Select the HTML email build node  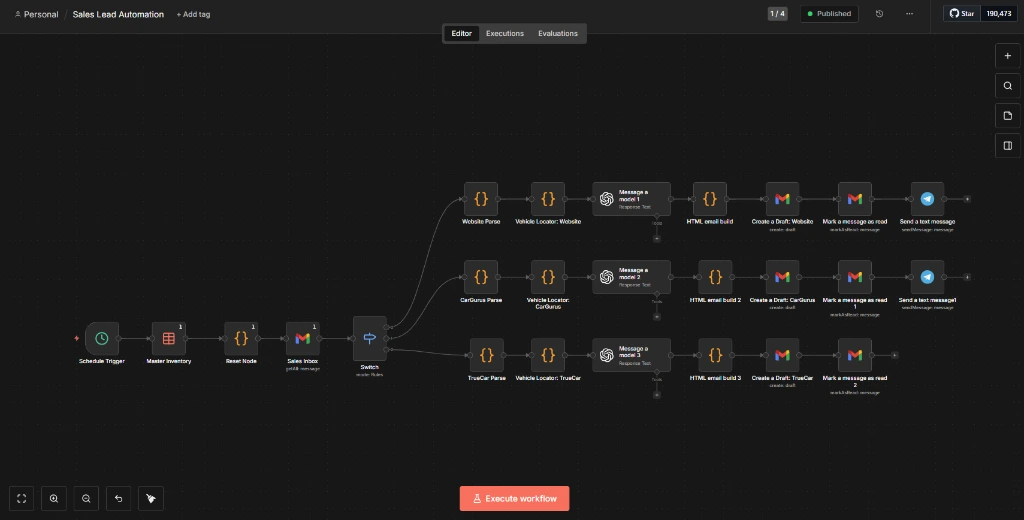coord(710,199)
